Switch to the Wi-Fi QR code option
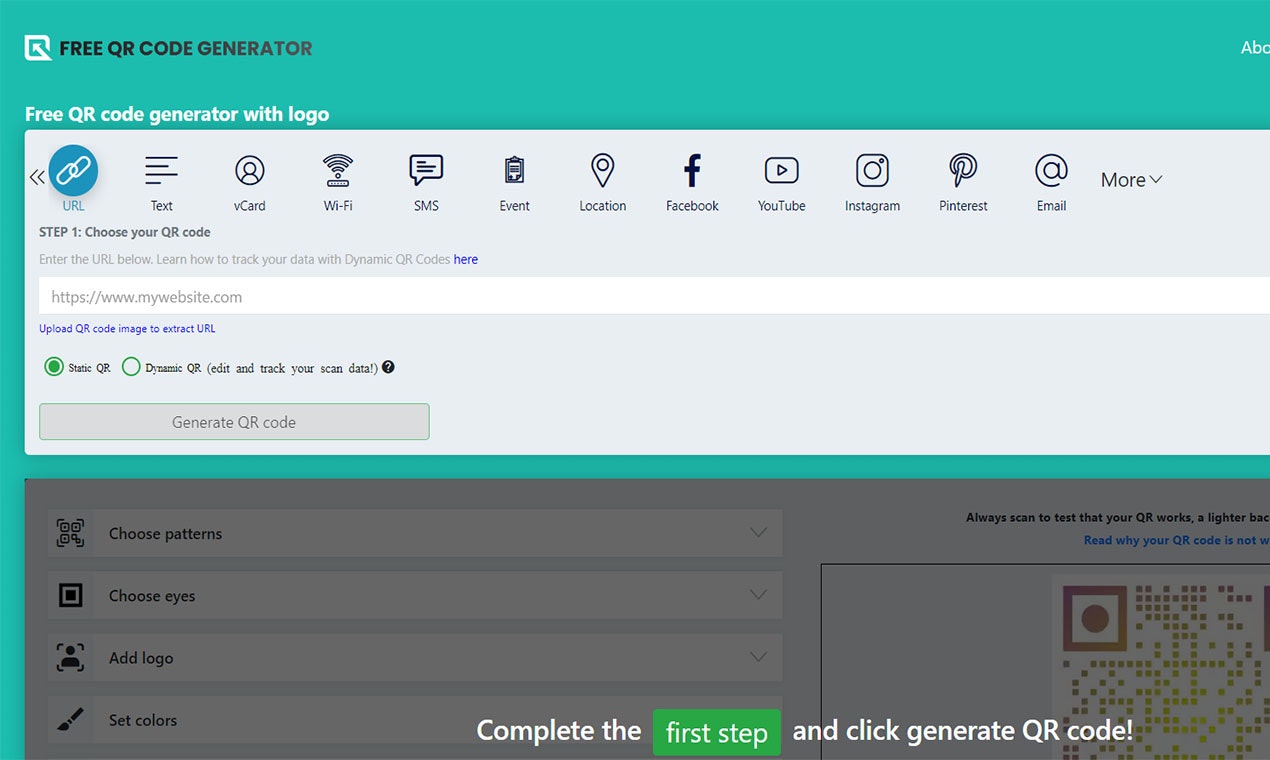 [x=338, y=178]
